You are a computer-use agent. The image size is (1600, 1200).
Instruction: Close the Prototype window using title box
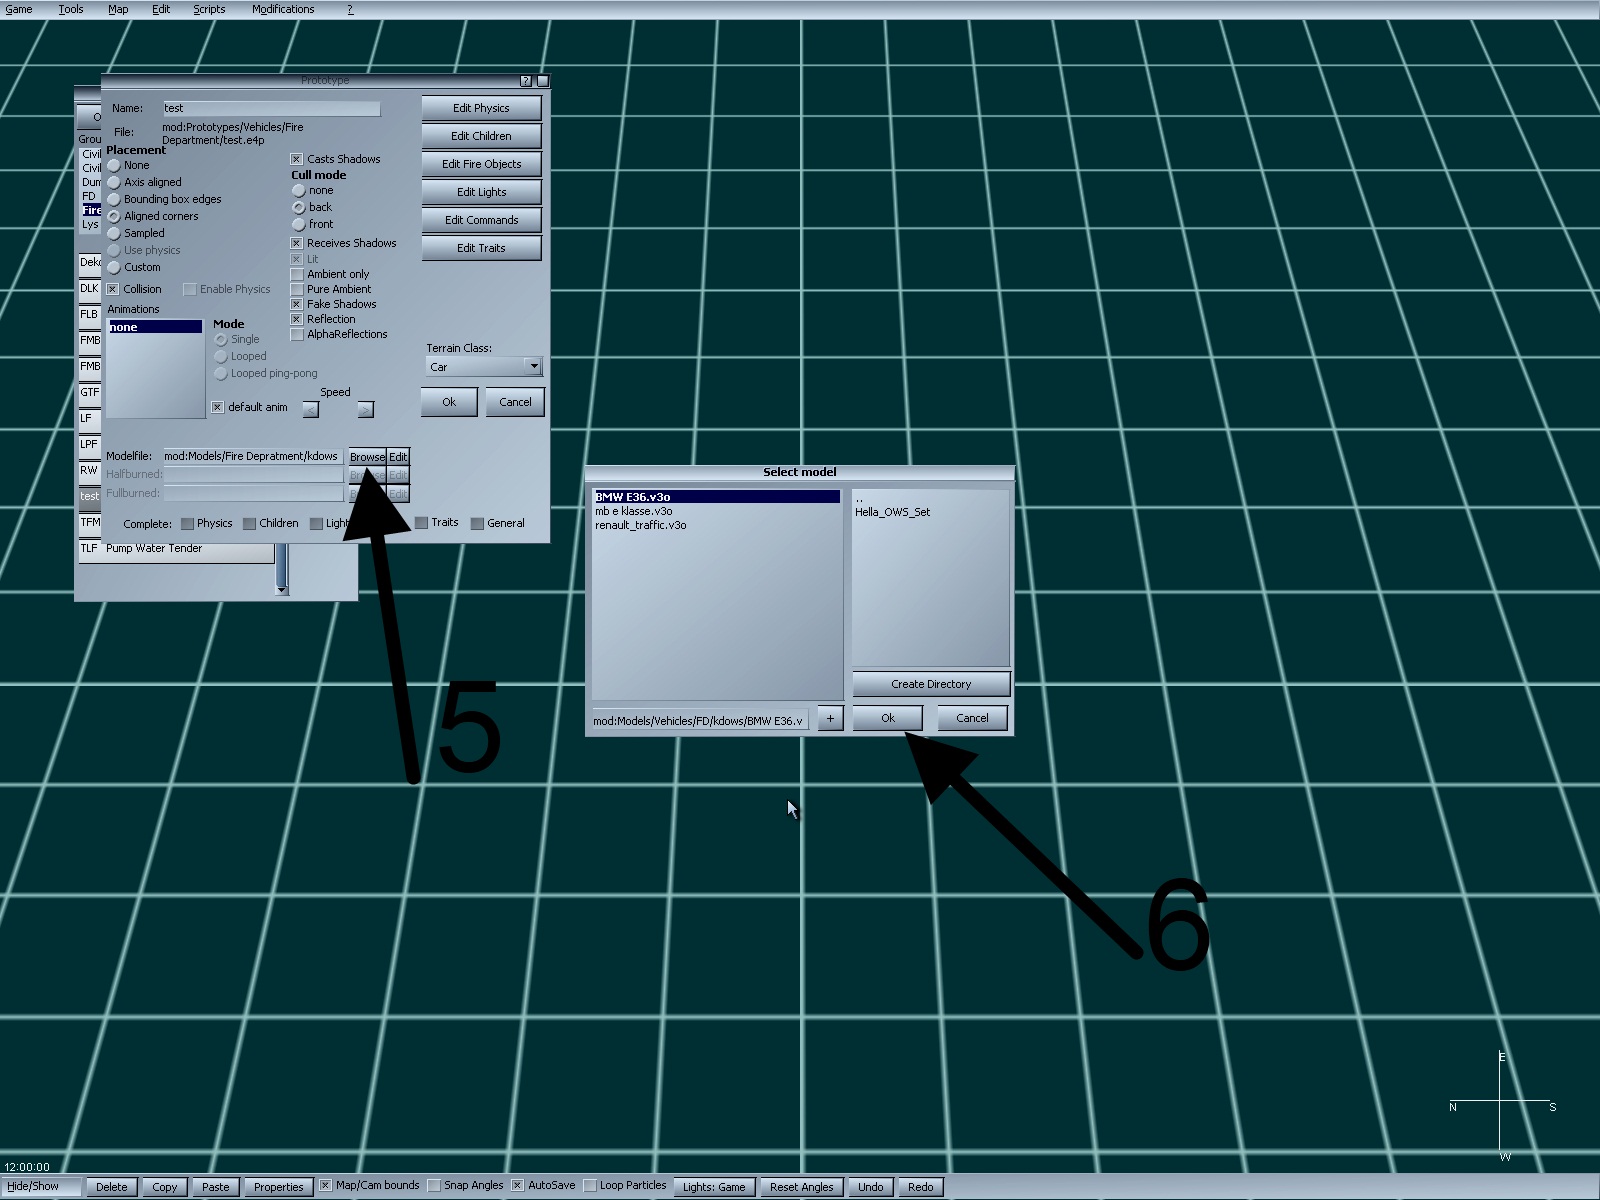point(543,81)
